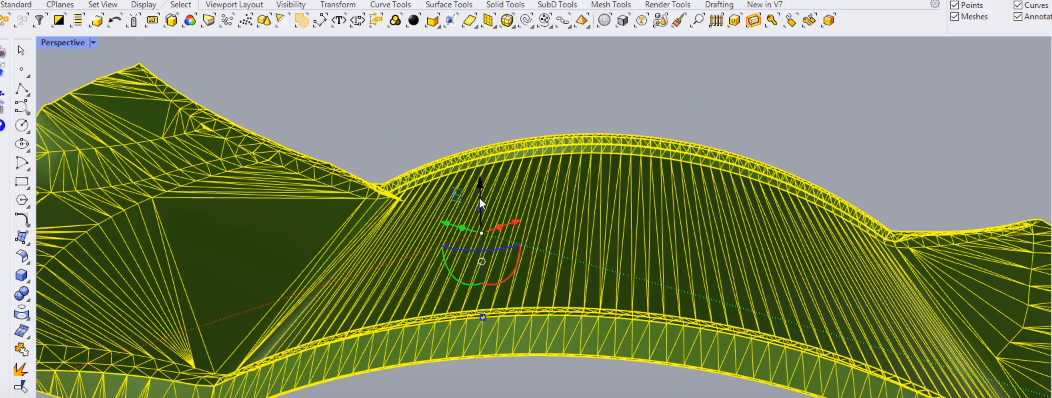Toggle the Points filter checkbox
The height and width of the screenshot is (398, 1052).
(x=955, y=5)
